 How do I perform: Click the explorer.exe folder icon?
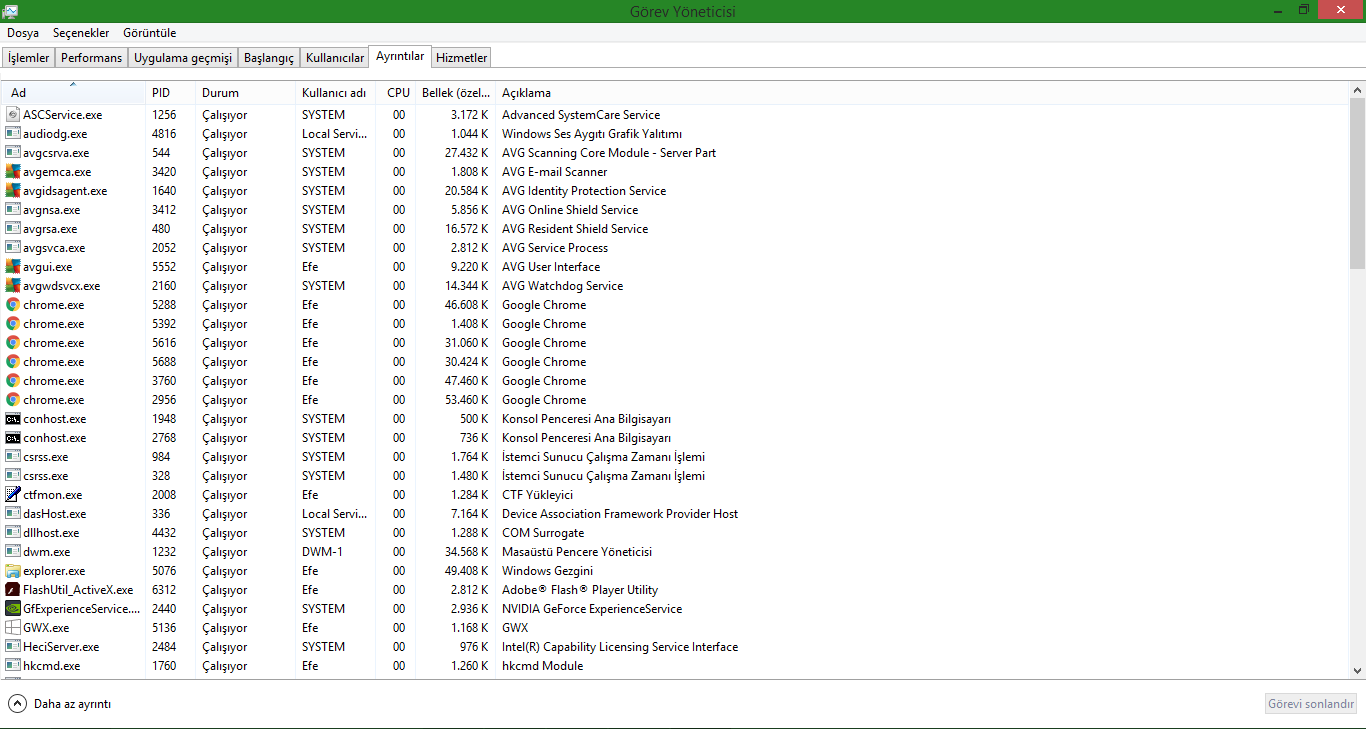[x=13, y=571]
